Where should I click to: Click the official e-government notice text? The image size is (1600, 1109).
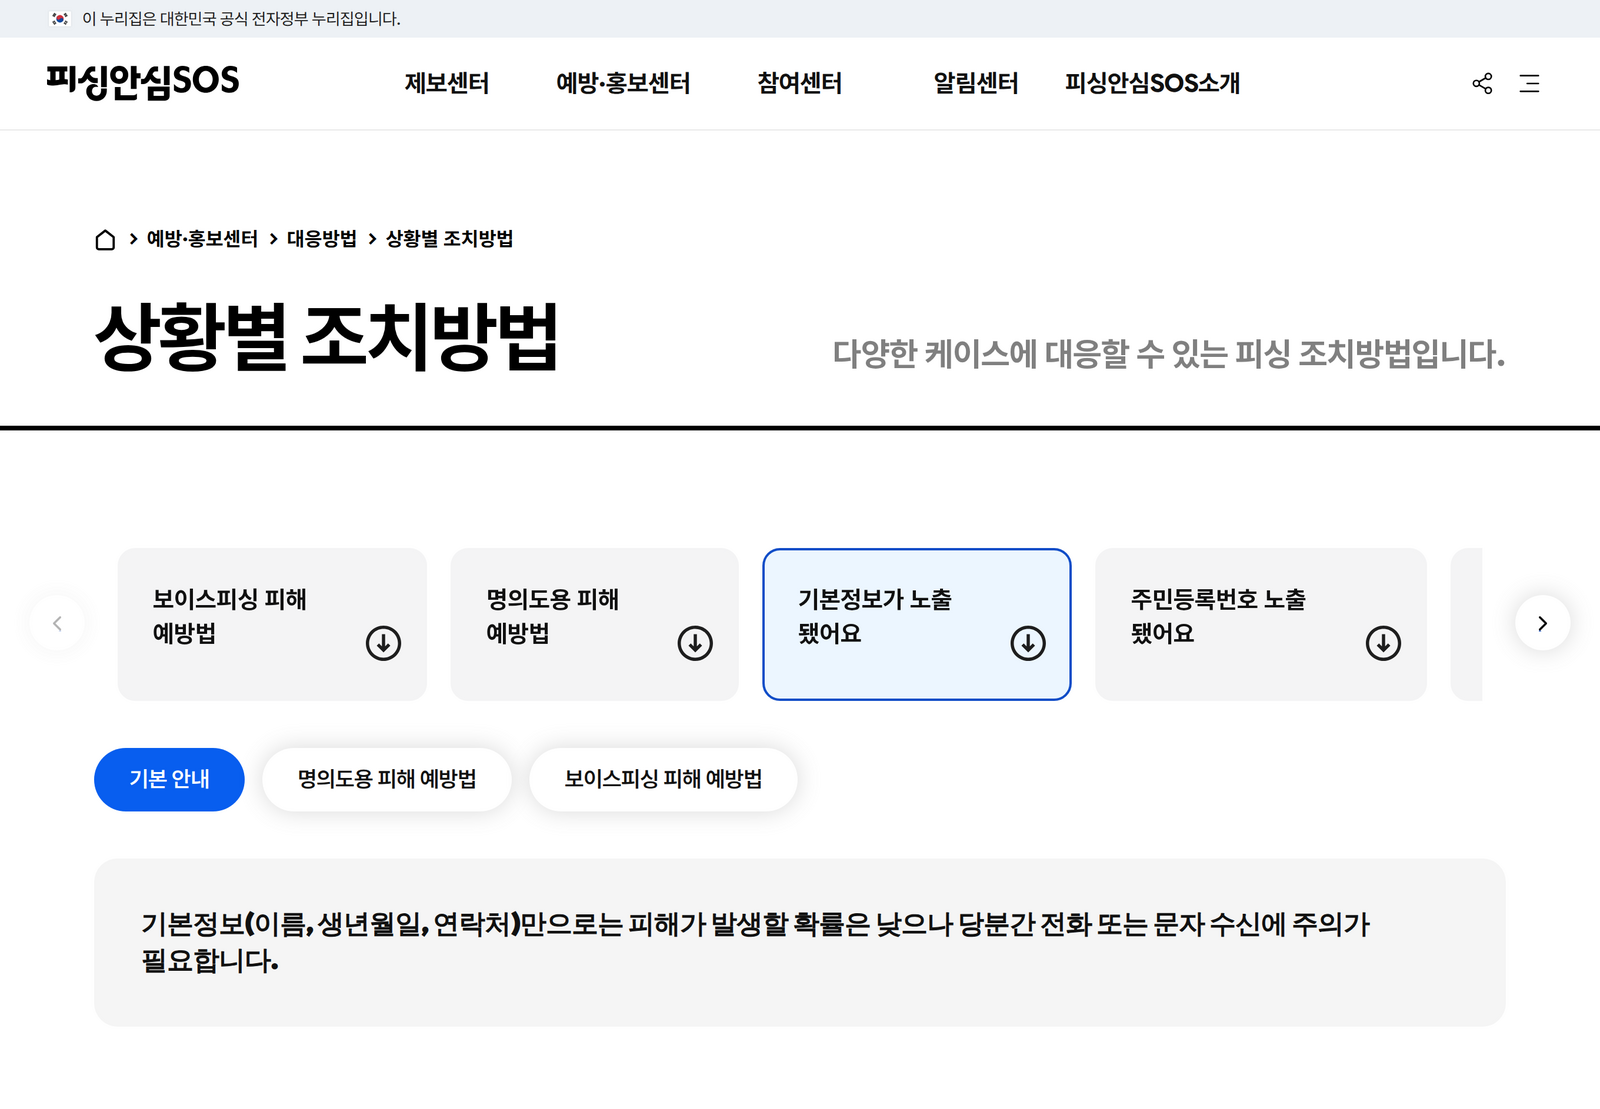[241, 19]
